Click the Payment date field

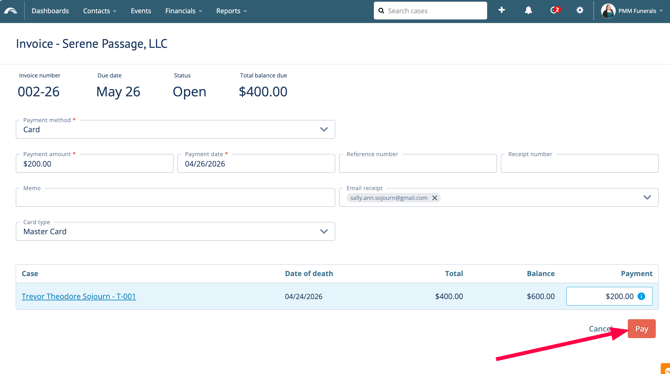[256, 163]
